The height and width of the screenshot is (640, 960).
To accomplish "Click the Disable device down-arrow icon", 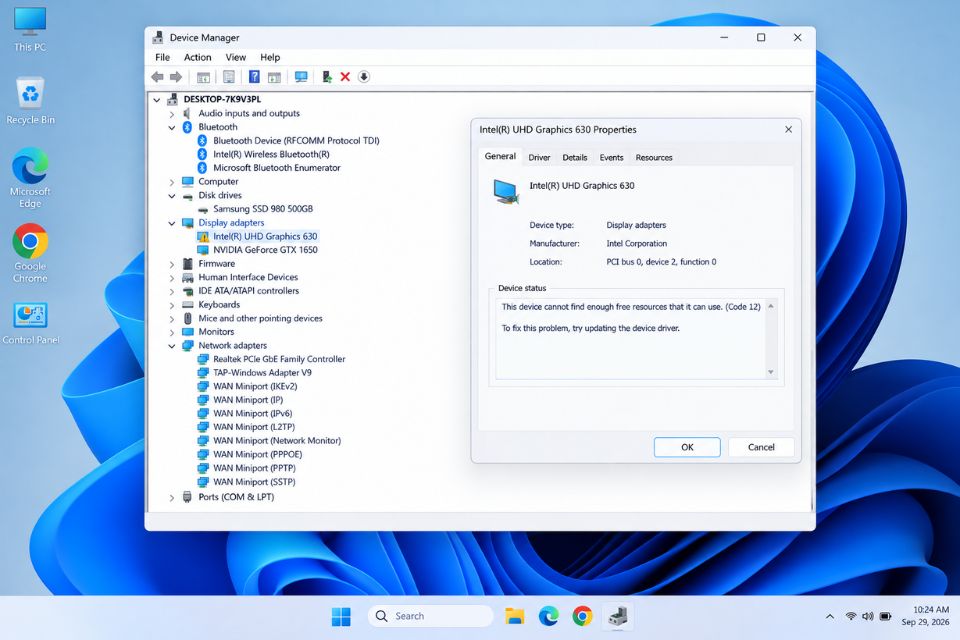I will point(364,77).
